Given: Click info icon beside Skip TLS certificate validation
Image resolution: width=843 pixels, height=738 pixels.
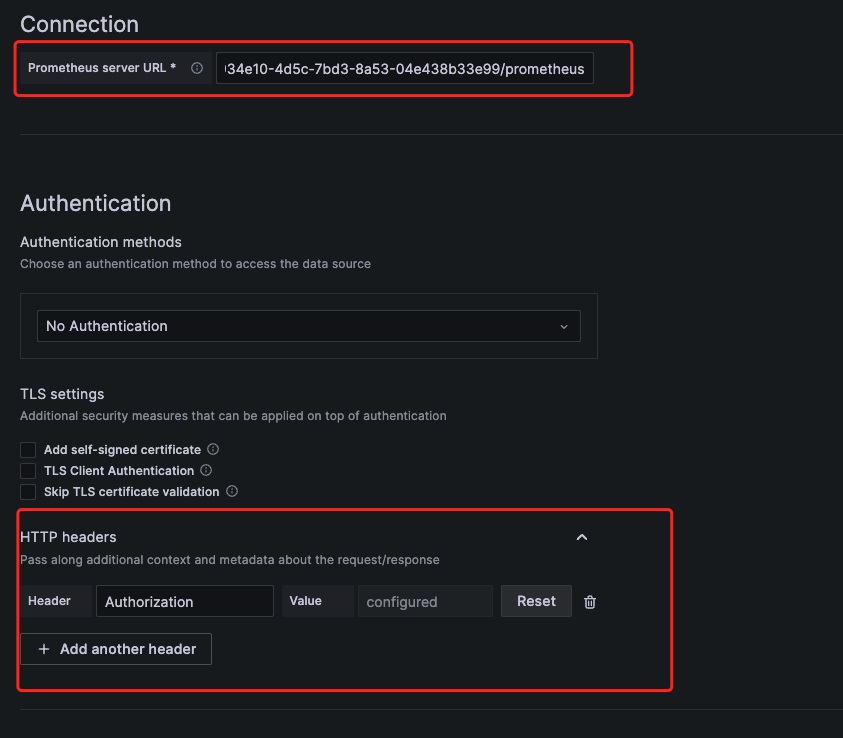Looking at the screenshot, I should point(232,492).
